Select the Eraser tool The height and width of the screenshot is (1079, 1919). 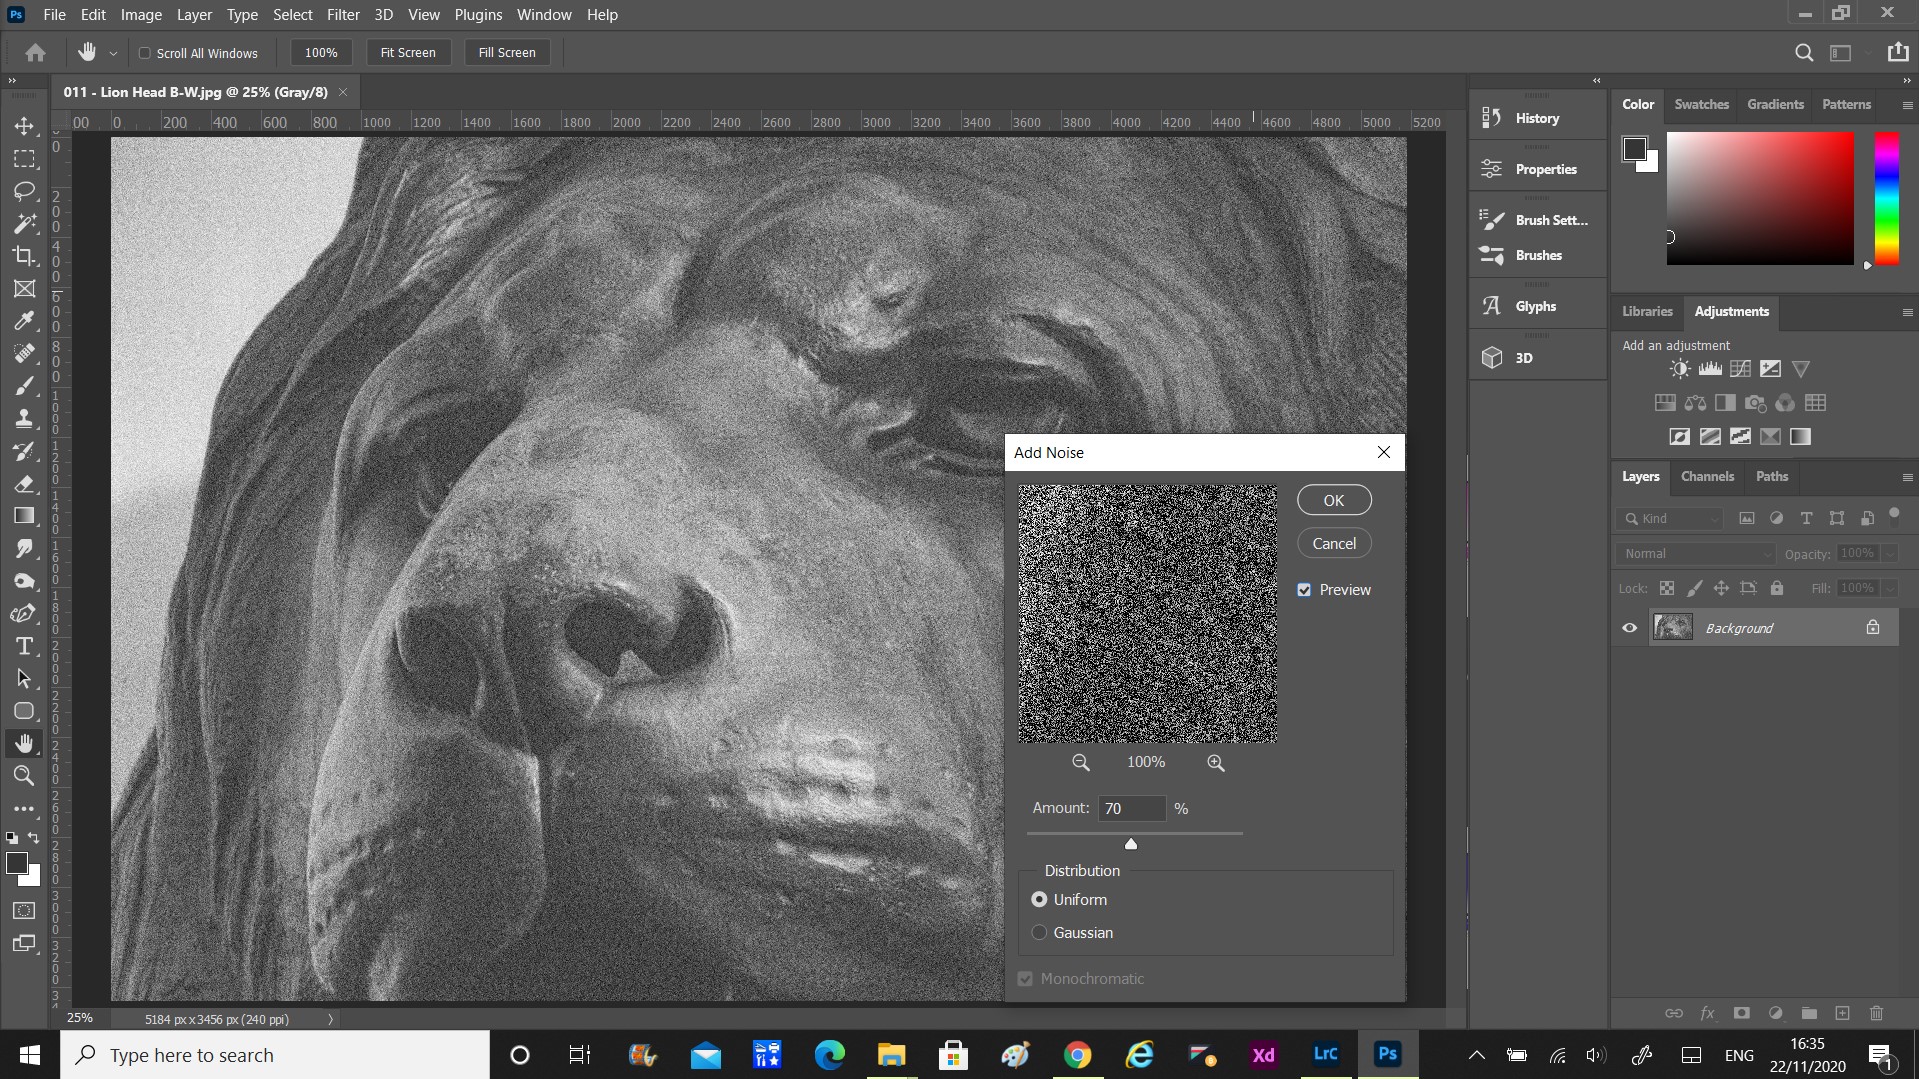coord(24,484)
